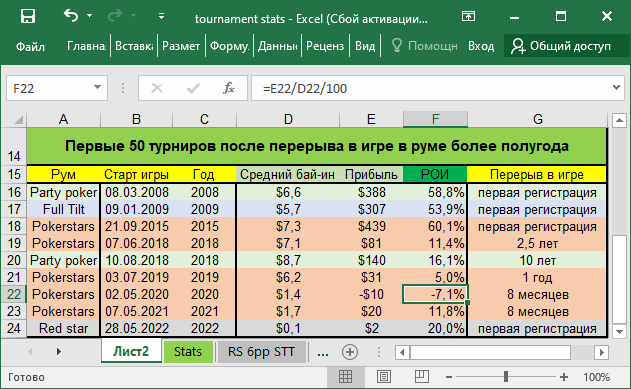The image size is (631, 389).
Task: Select column F header
Action: click(435, 119)
